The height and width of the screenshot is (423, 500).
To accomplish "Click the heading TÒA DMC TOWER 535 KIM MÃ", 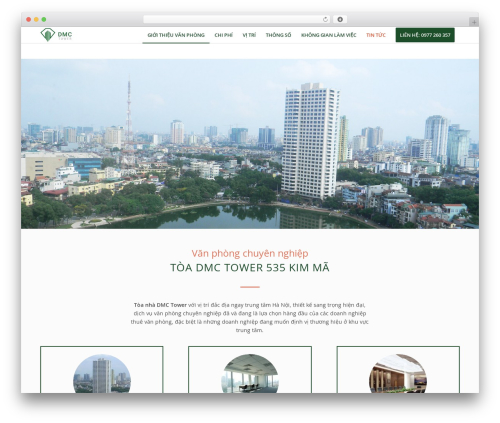I will [250, 268].
